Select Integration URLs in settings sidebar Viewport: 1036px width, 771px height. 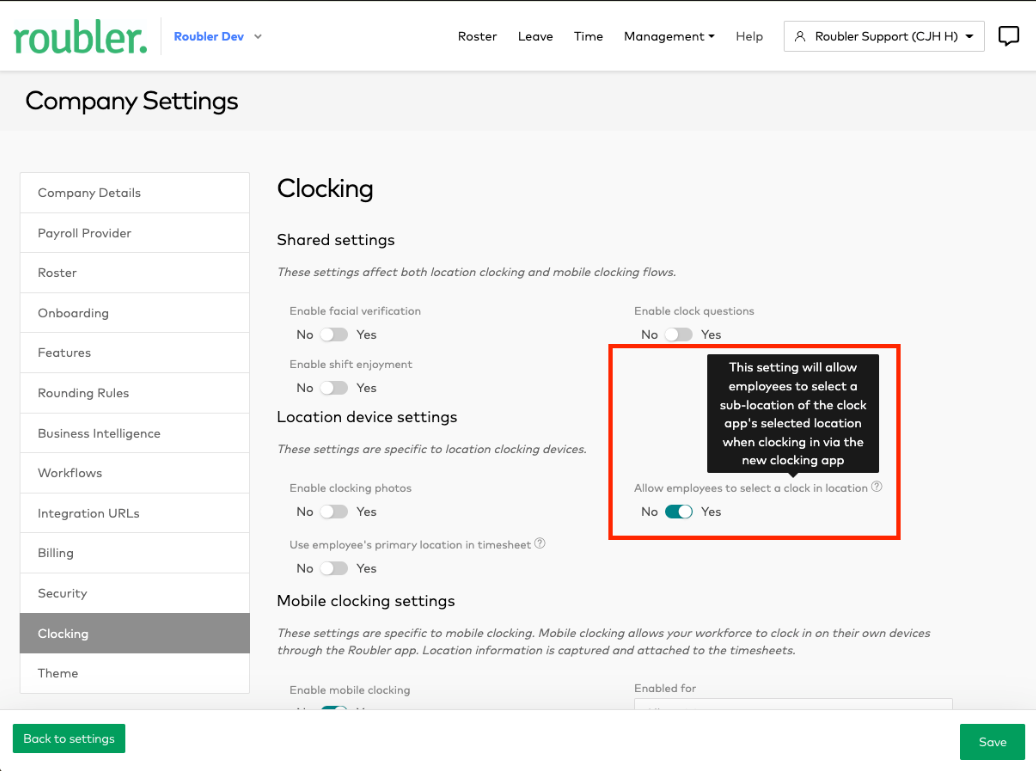coord(135,513)
